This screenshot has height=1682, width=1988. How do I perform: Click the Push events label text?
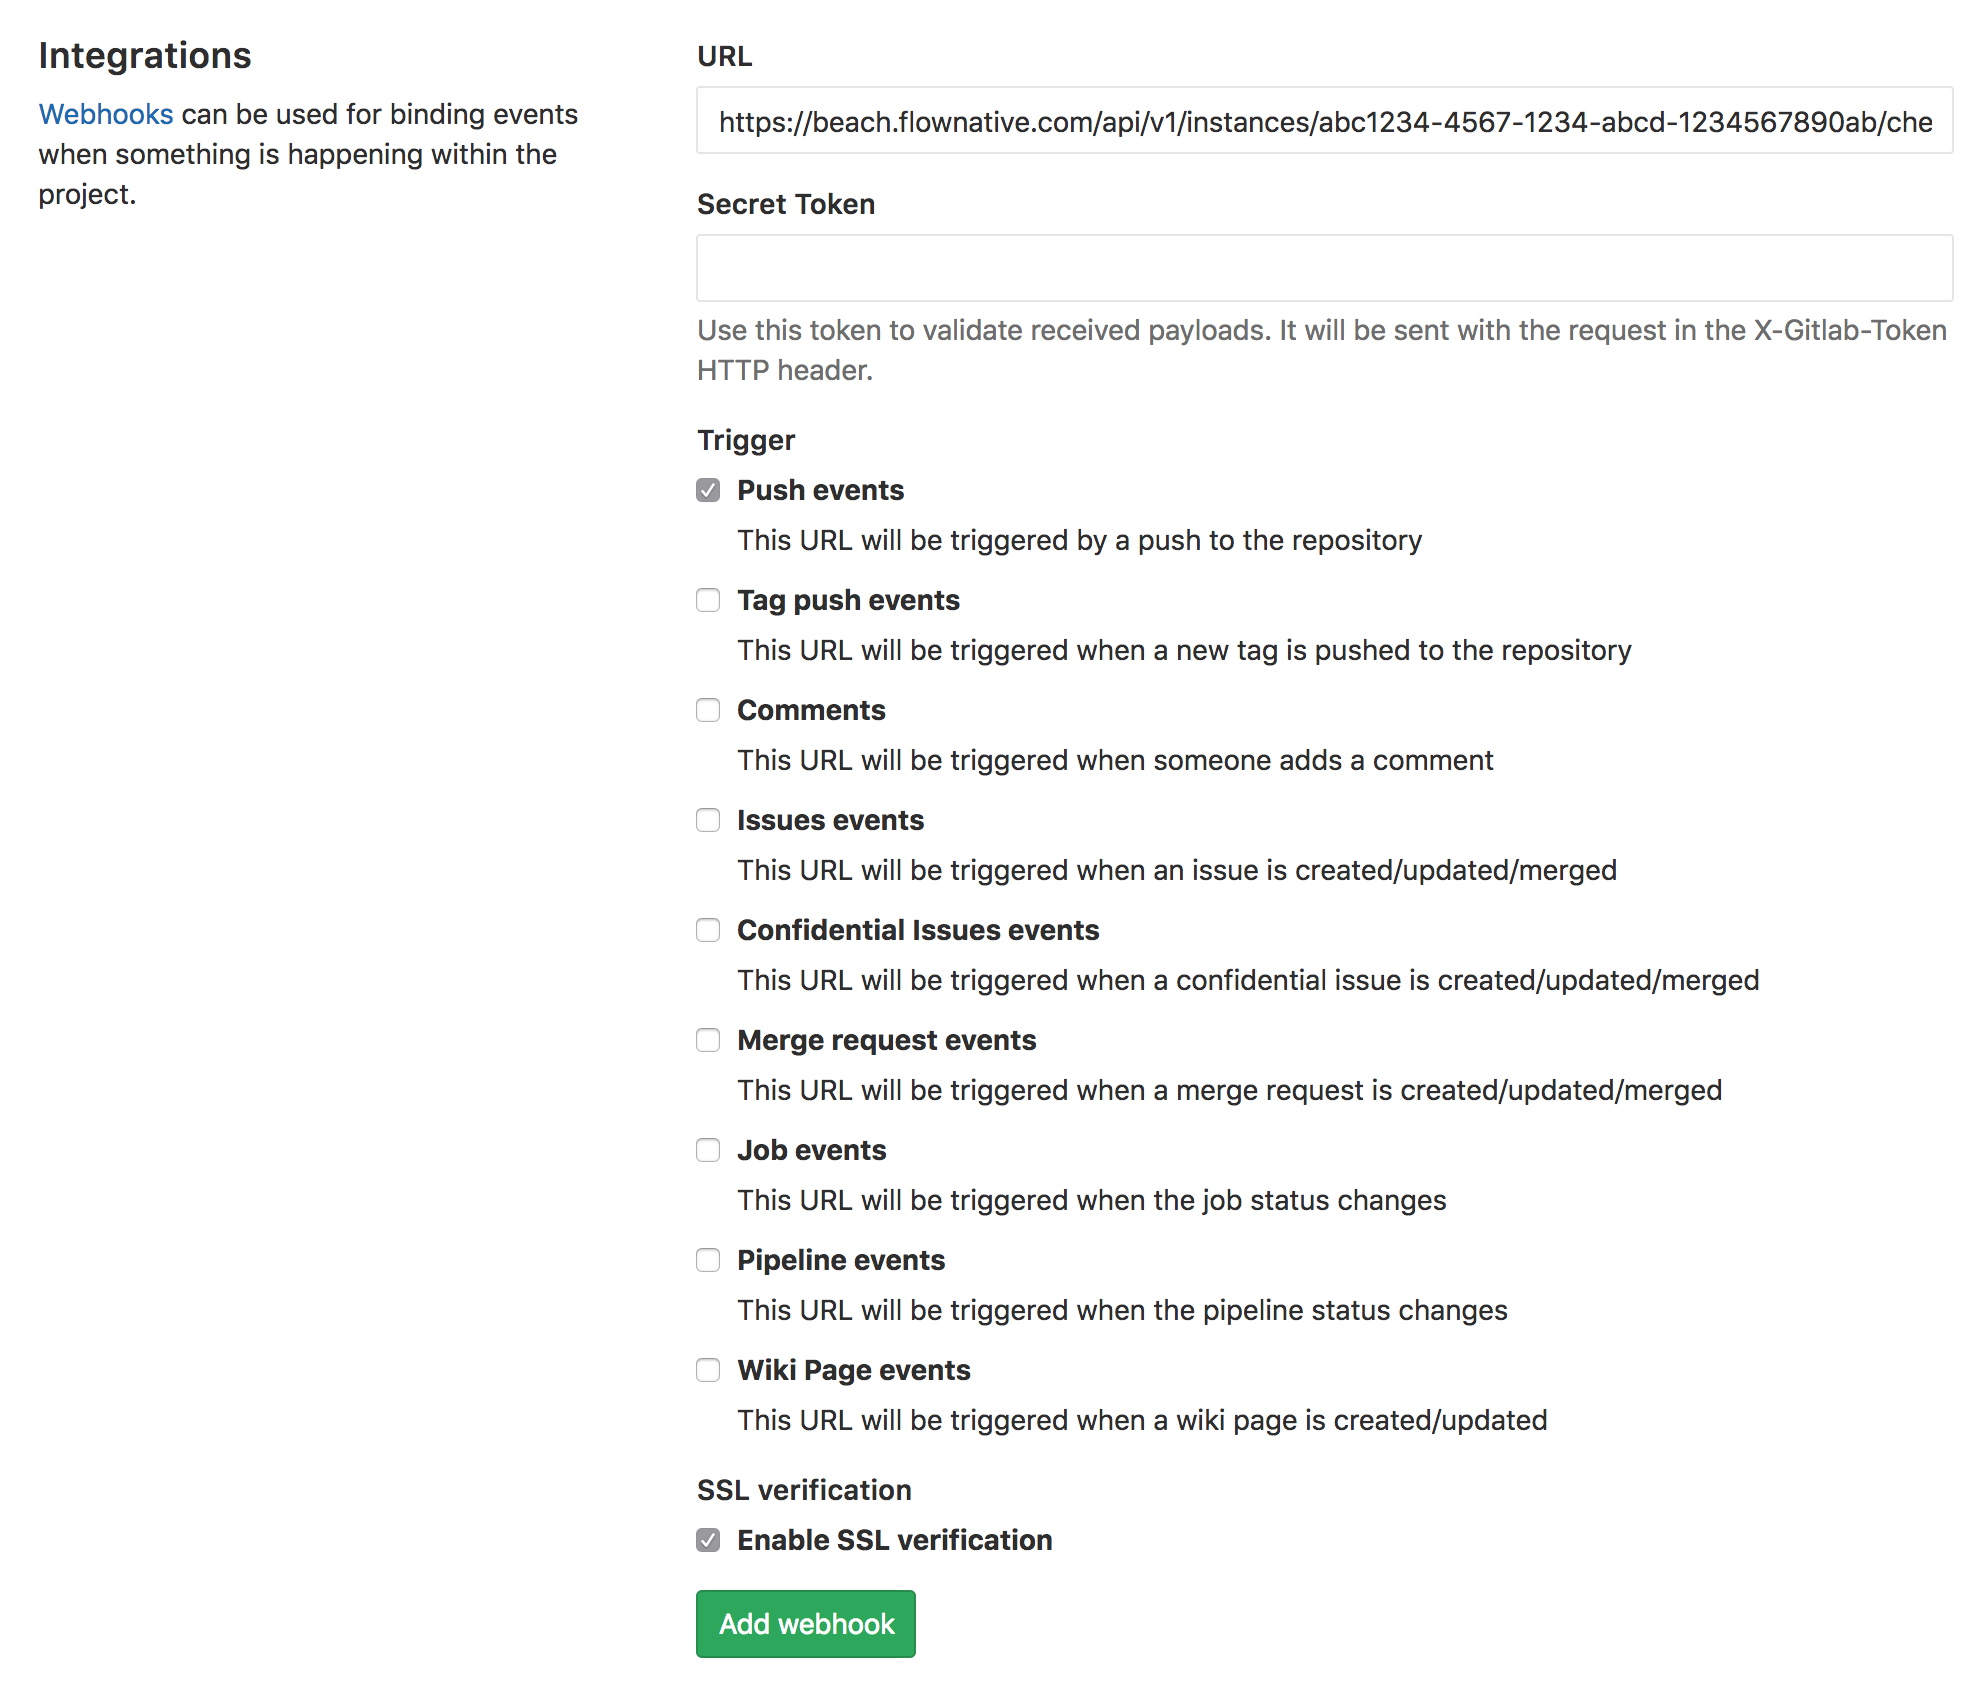click(820, 490)
